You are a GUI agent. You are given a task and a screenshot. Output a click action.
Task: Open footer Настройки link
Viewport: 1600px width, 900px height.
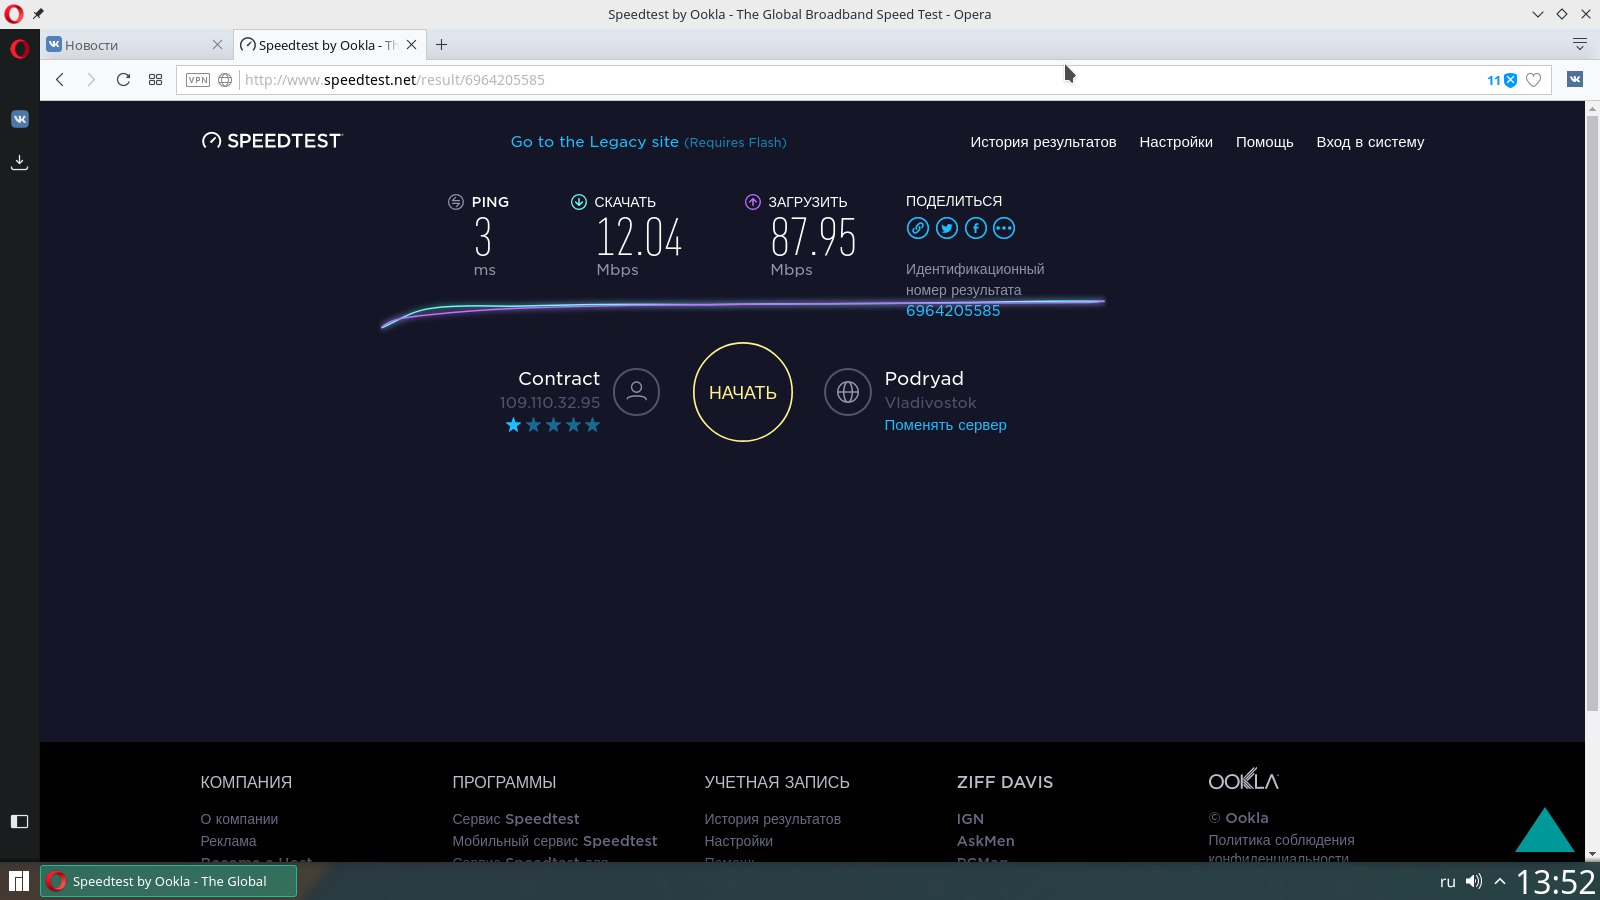[x=738, y=841]
